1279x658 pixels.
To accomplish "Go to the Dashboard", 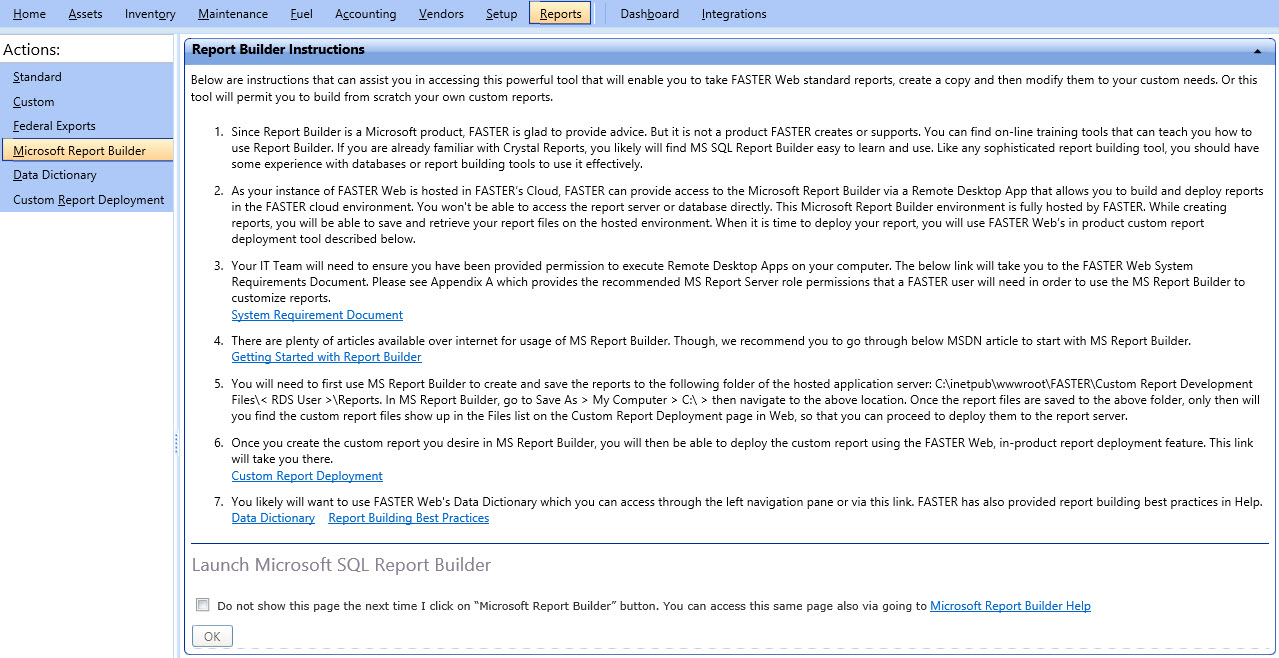I will pos(650,14).
